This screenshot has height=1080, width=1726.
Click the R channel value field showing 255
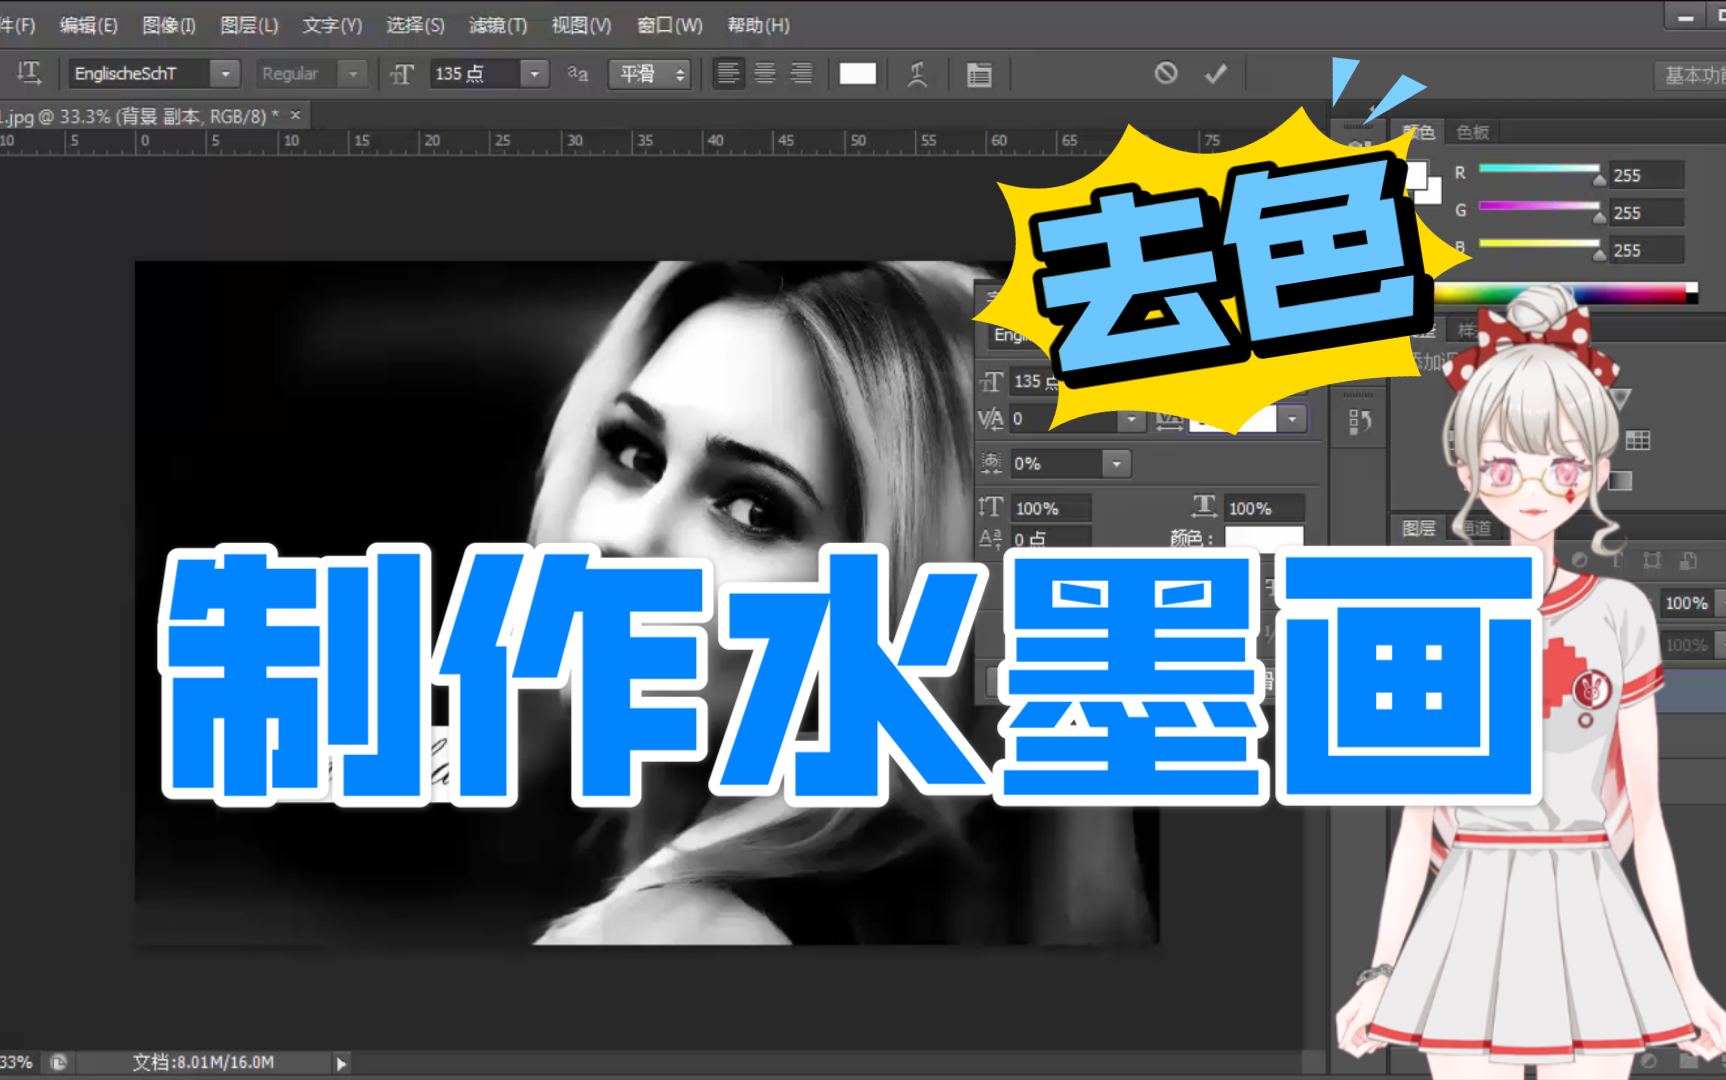click(x=1646, y=174)
